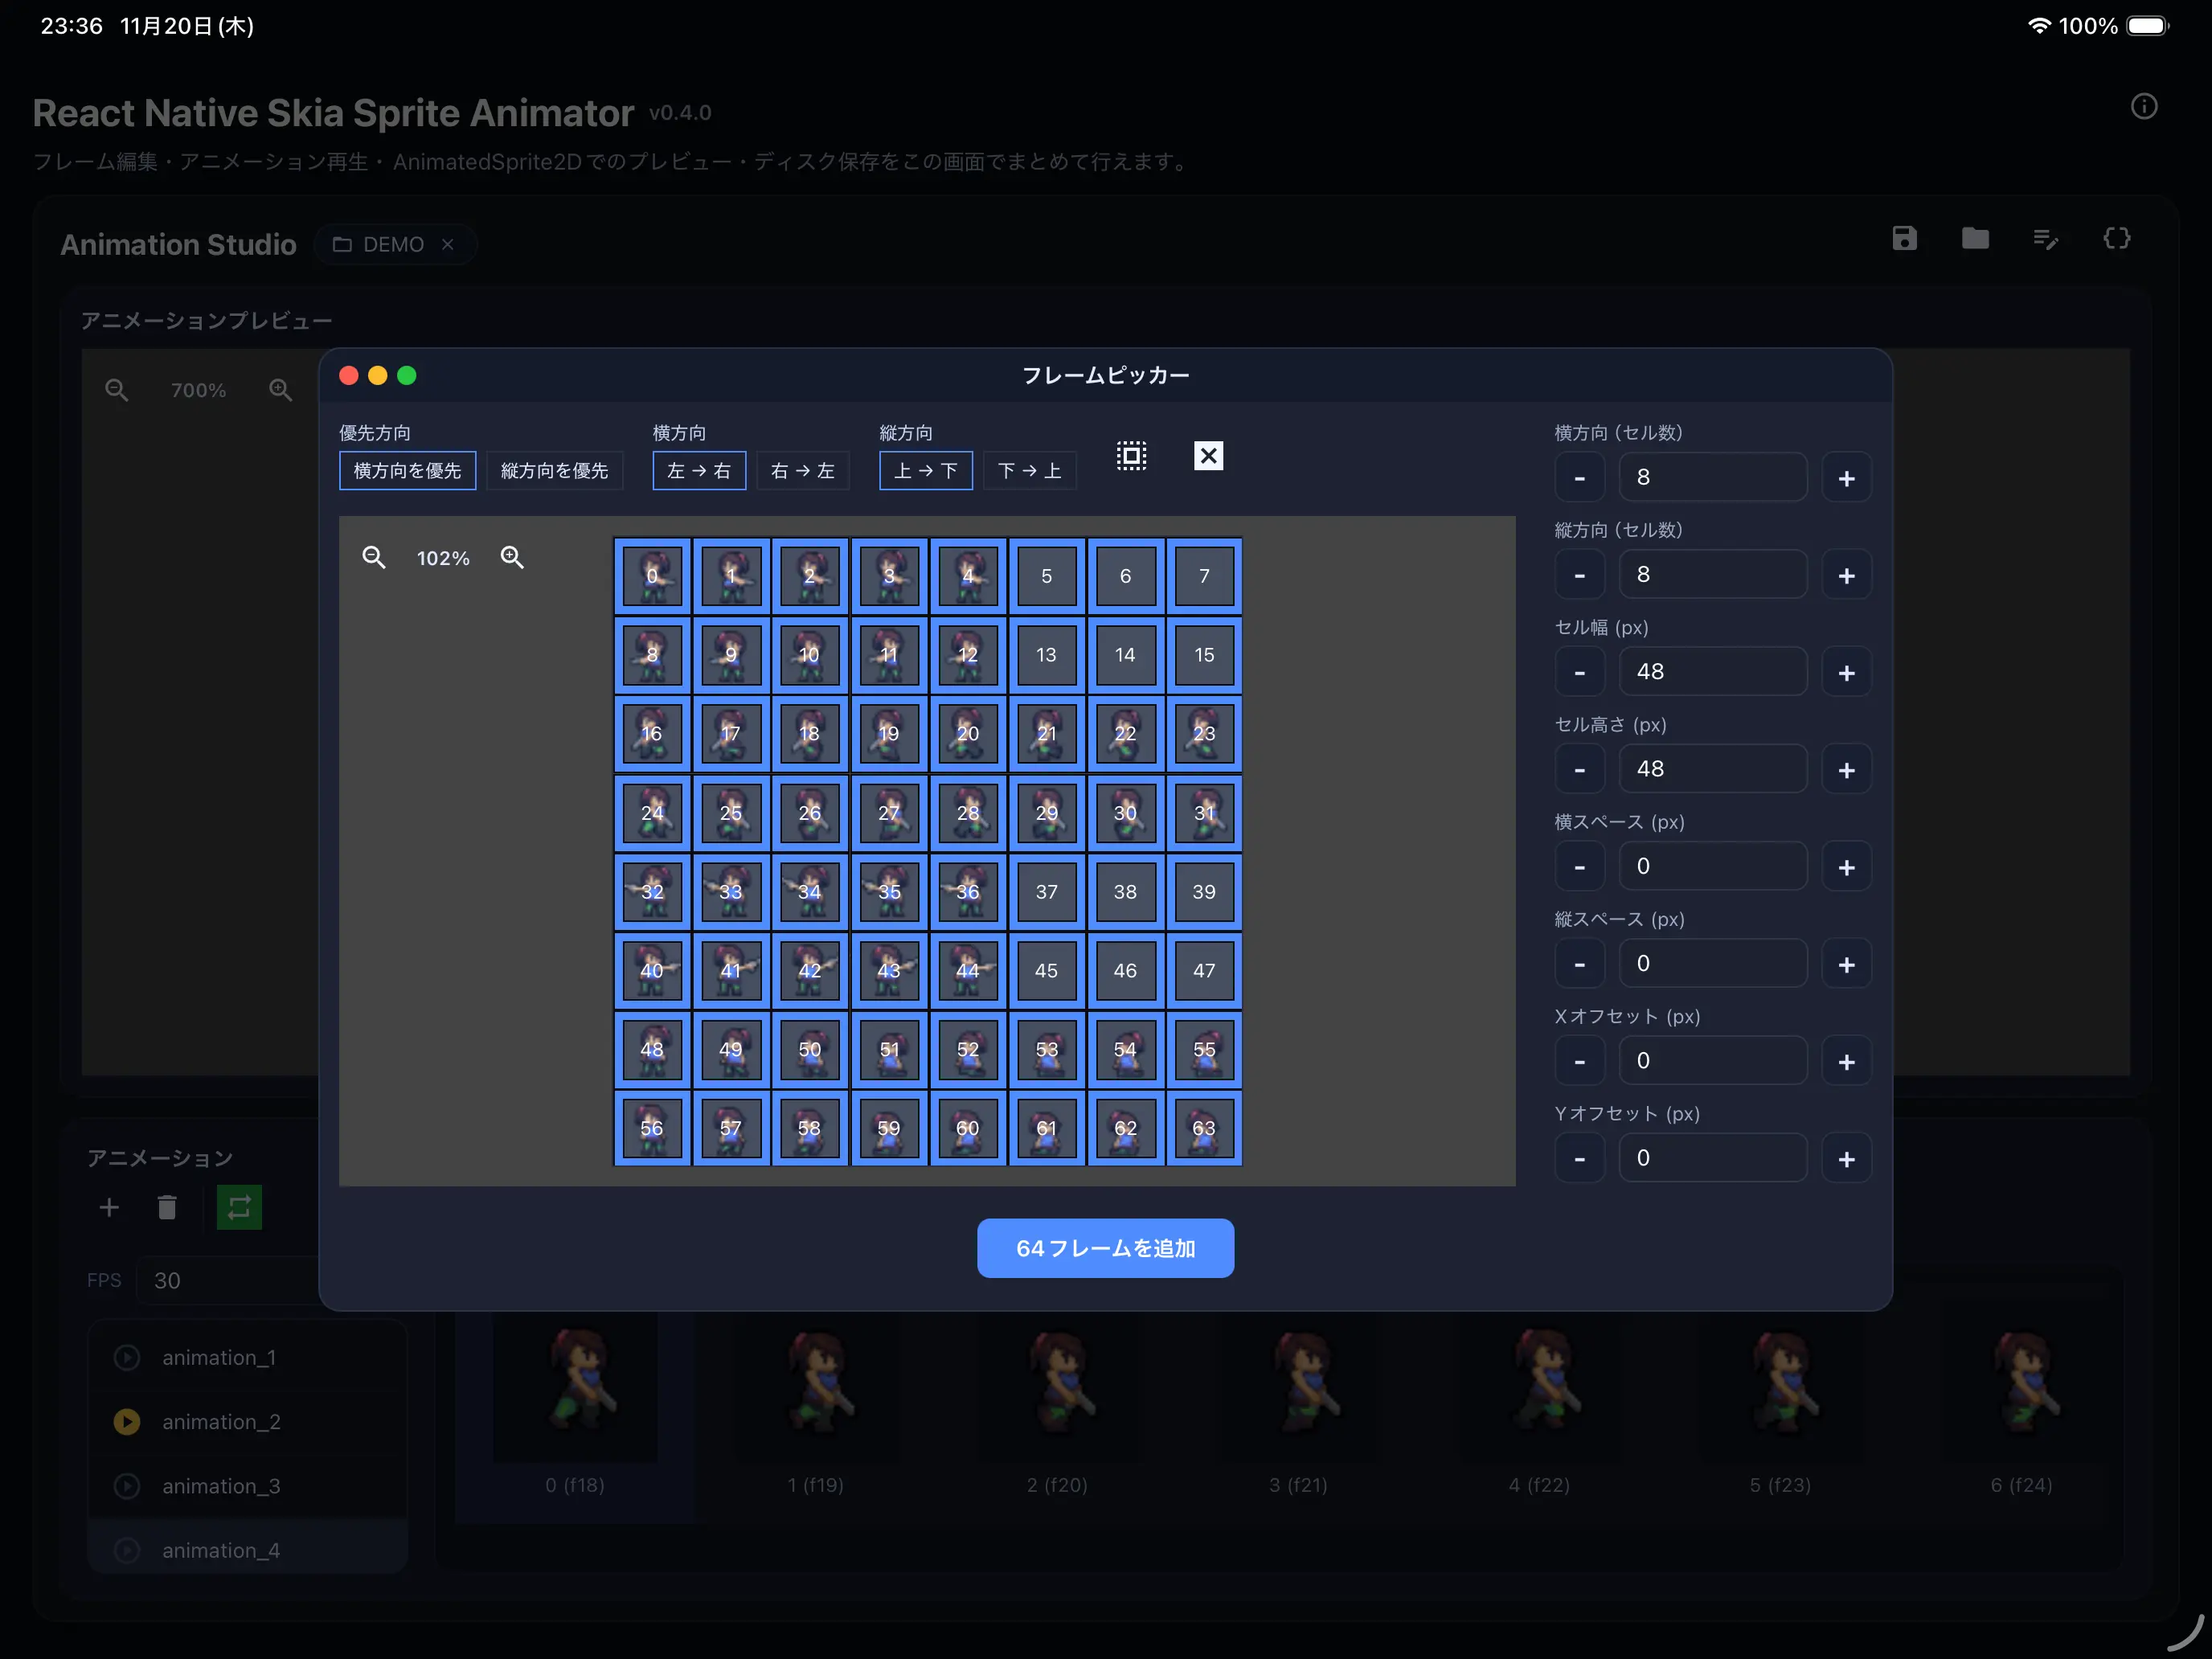This screenshot has width=2212, height=1659.
Task: Close the DEMO project tag
Action: coord(448,245)
